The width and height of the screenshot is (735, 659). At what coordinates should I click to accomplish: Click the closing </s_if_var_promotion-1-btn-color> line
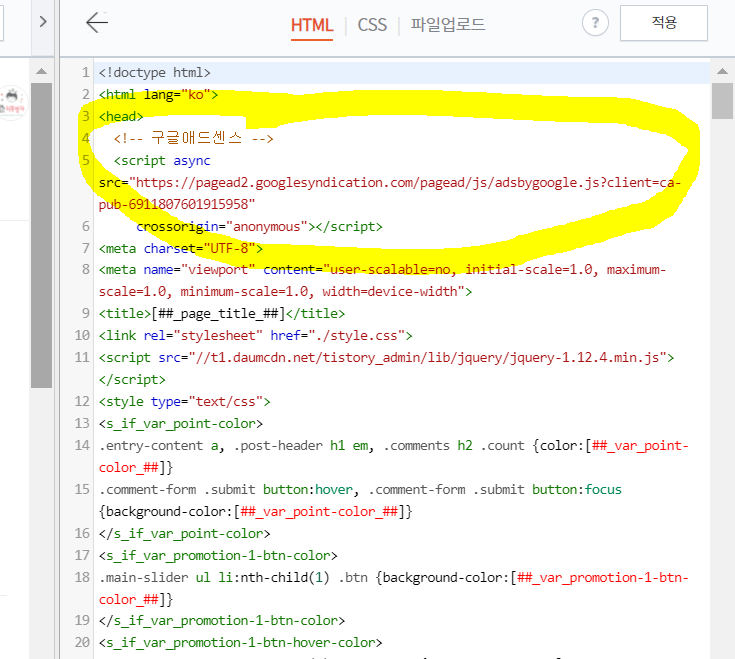click(x=222, y=621)
